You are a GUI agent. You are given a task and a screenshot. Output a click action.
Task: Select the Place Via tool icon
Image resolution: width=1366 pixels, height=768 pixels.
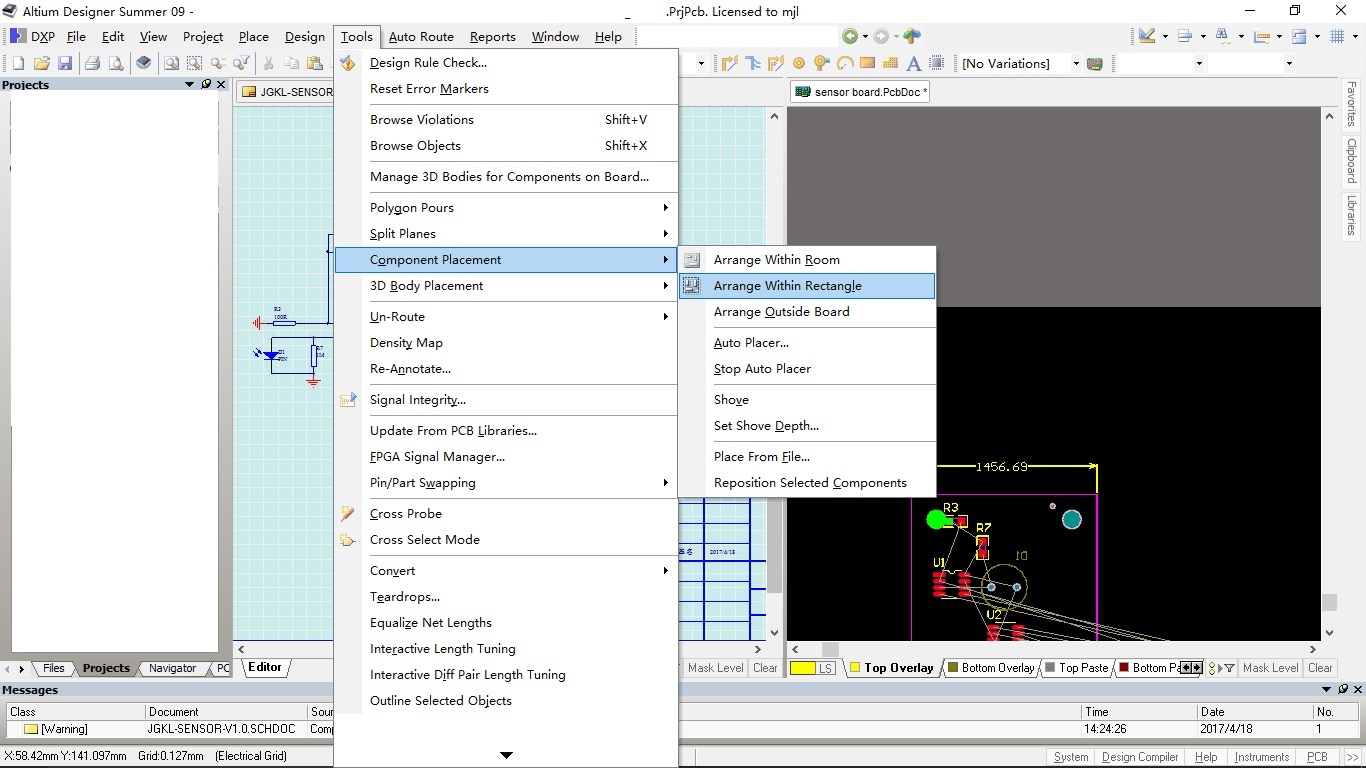(x=822, y=63)
